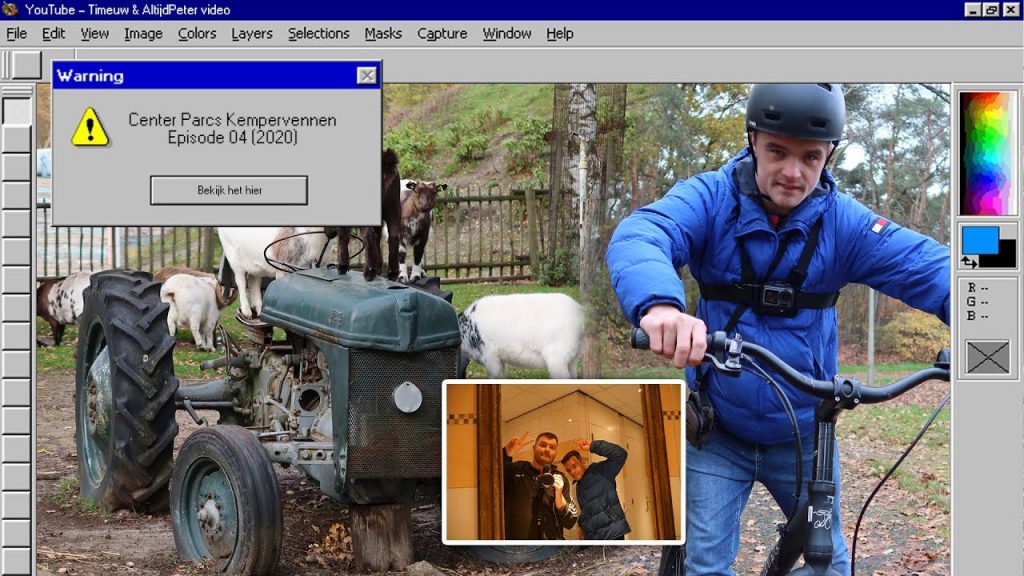Open the Capture menu
1024x576 pixels.
[442, 34]
